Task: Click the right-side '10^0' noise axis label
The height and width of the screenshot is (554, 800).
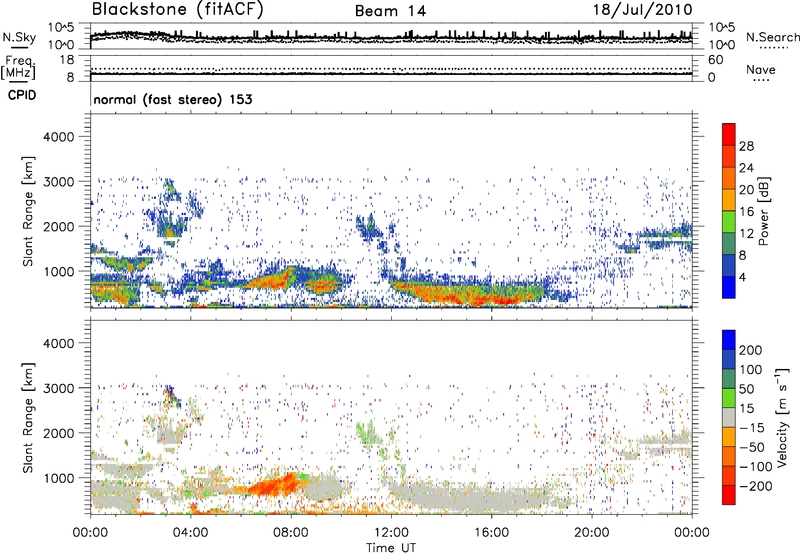Action: click(x=722, y=45)
